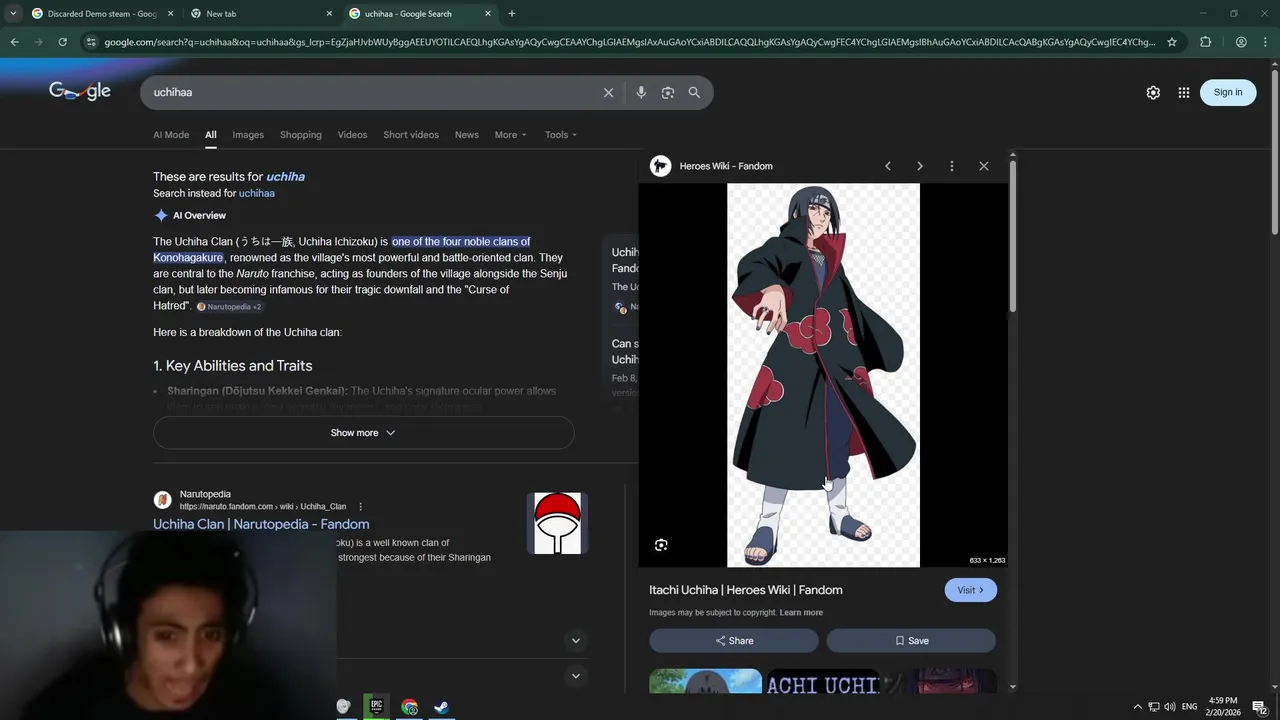Reload the page in Chrome

click(62, 42)
